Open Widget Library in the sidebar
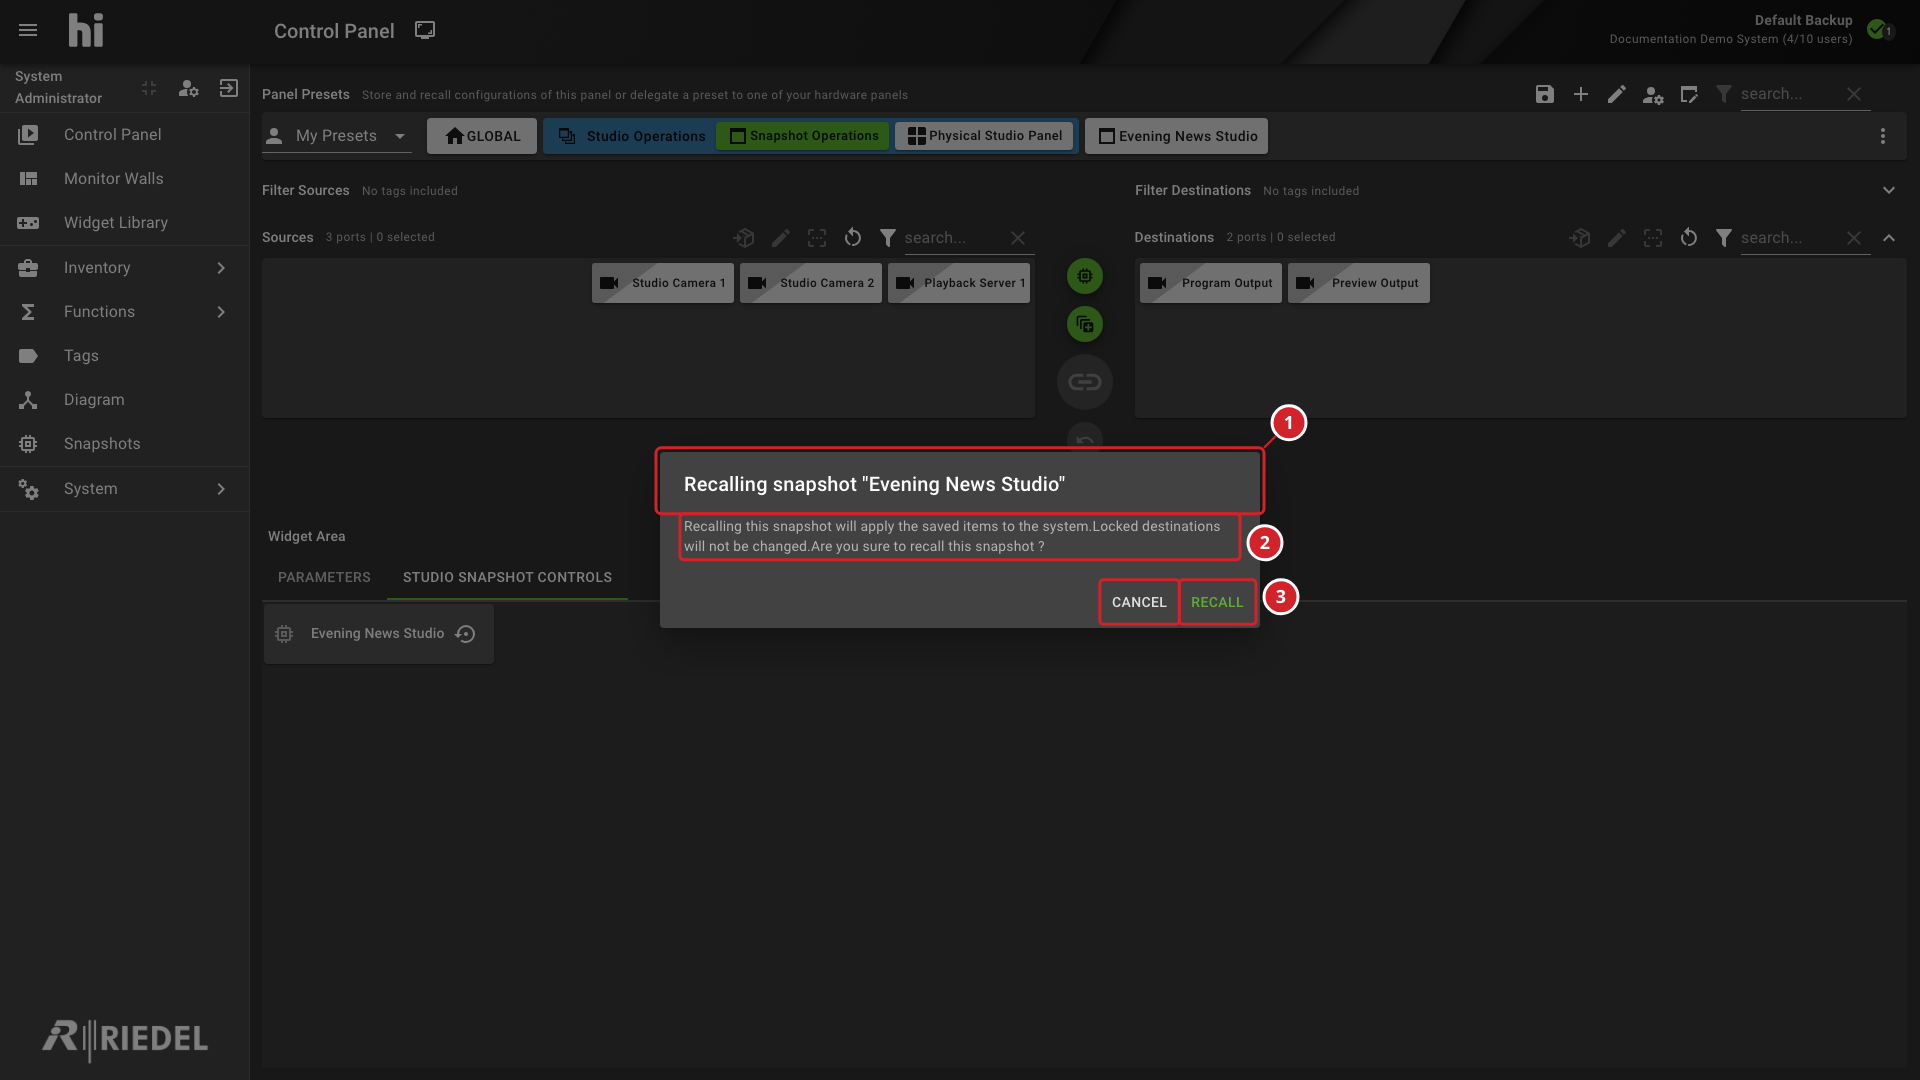This screenshot has width=1920, height=1080. pos(124,223)
